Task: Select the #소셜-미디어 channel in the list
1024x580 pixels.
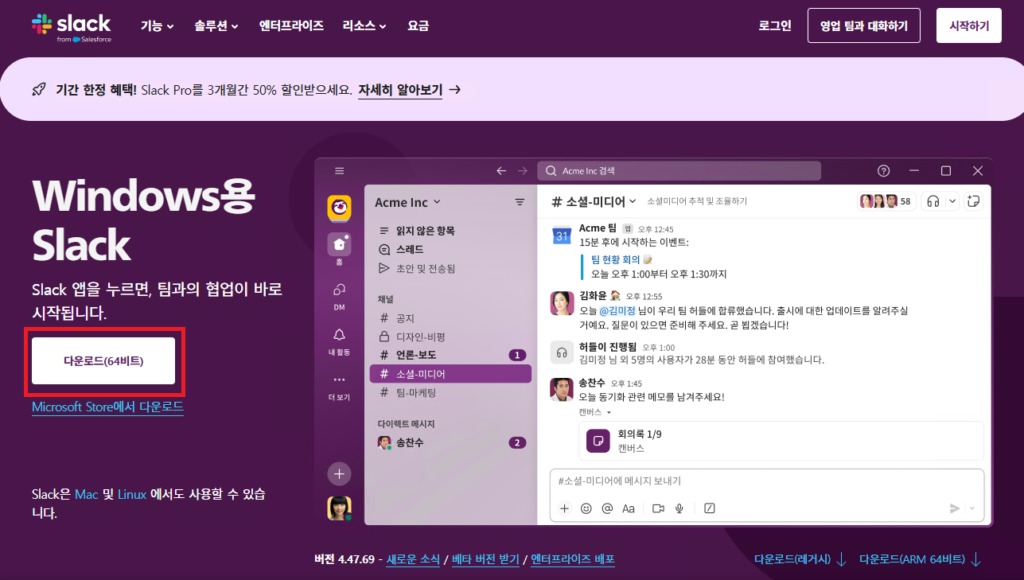Action: (x=420, y=374)
